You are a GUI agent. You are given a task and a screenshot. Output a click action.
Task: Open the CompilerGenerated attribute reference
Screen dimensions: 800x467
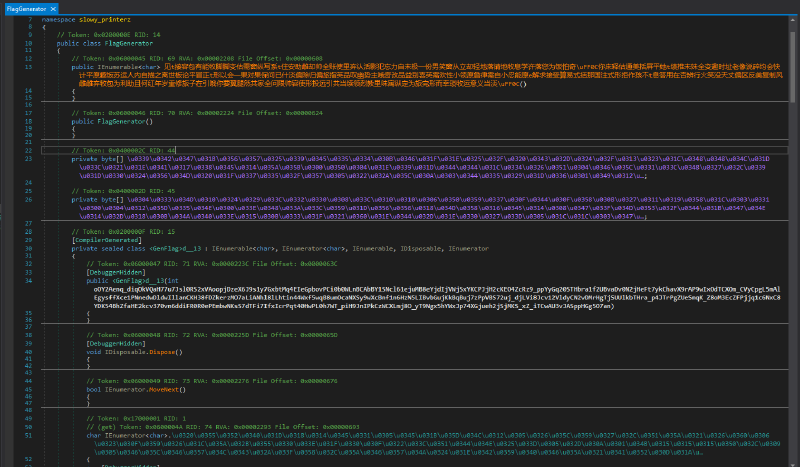point(106,241)
